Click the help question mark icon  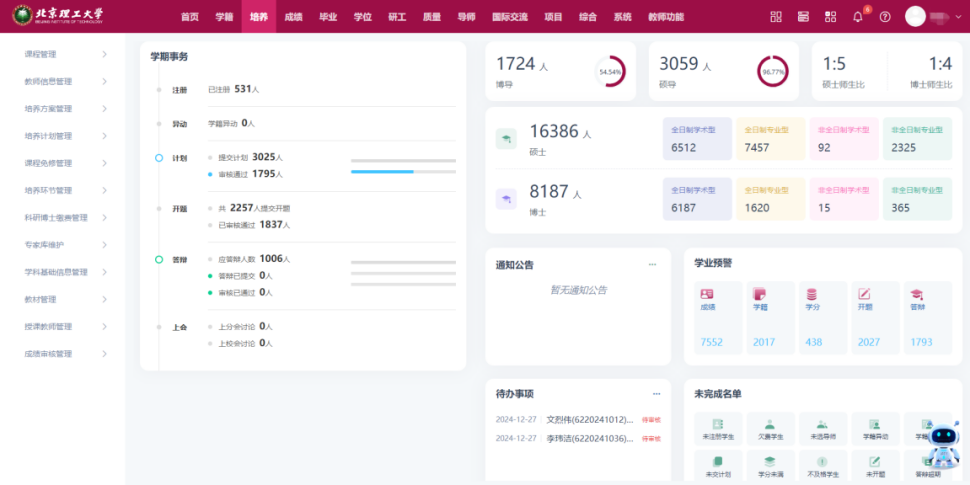click(x=885, y=17)
